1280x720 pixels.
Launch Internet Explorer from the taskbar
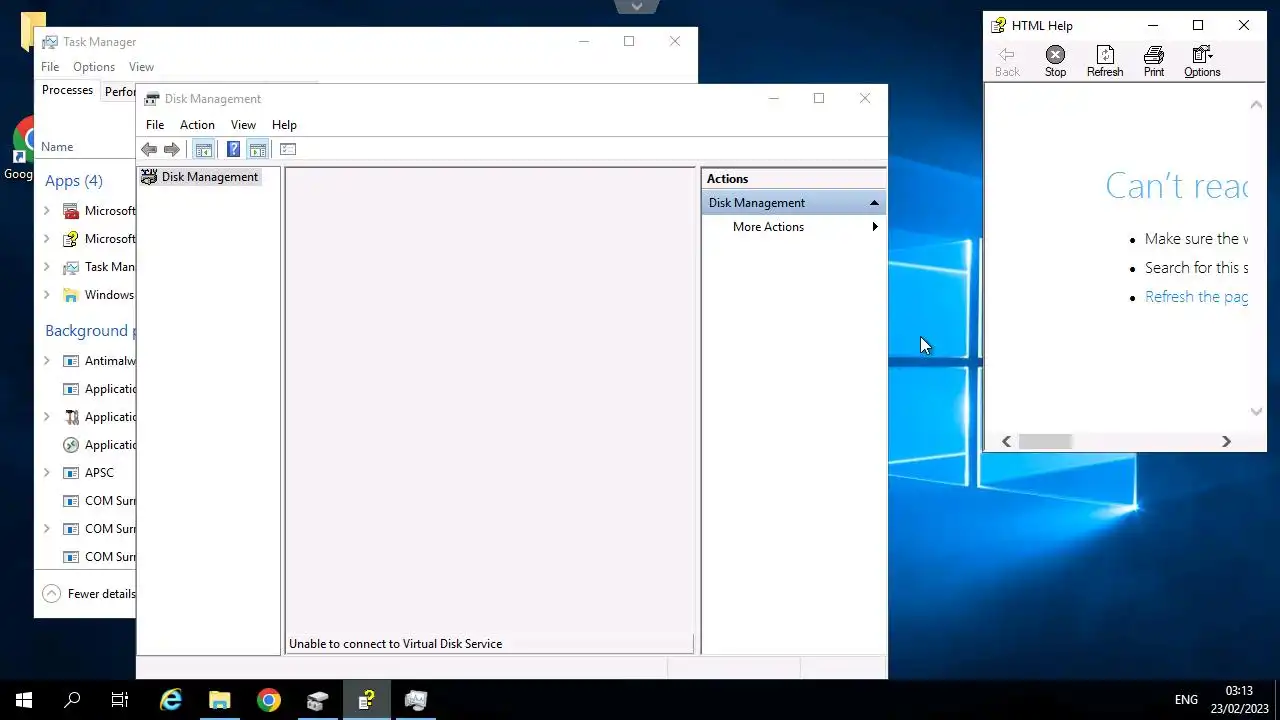click(171, 700)
